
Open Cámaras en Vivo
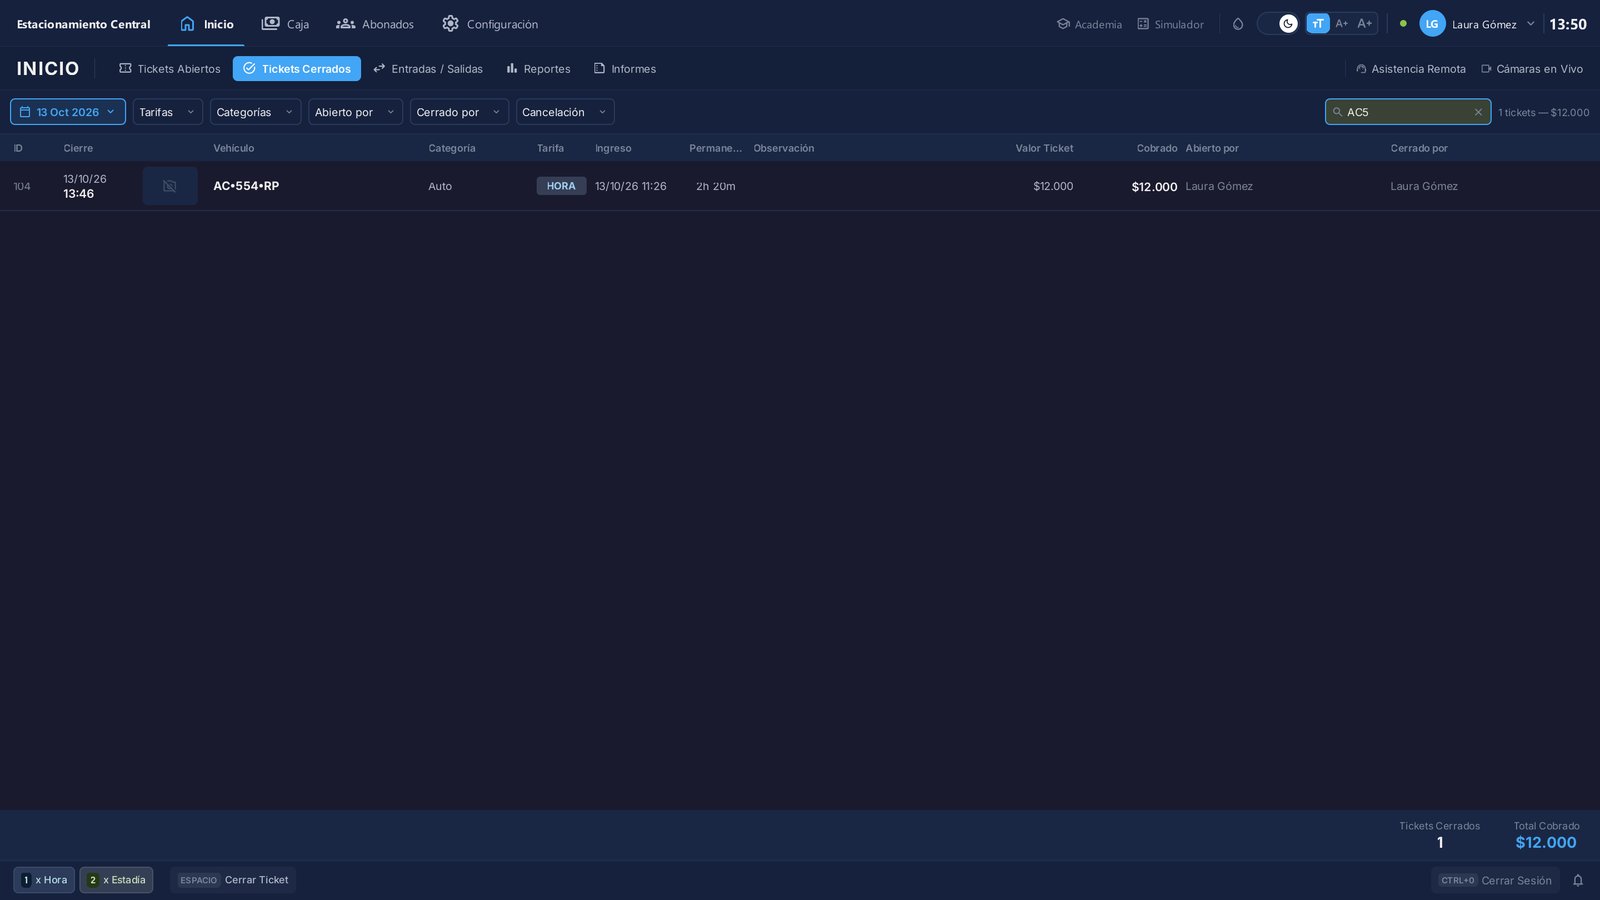coord(1532,69)
